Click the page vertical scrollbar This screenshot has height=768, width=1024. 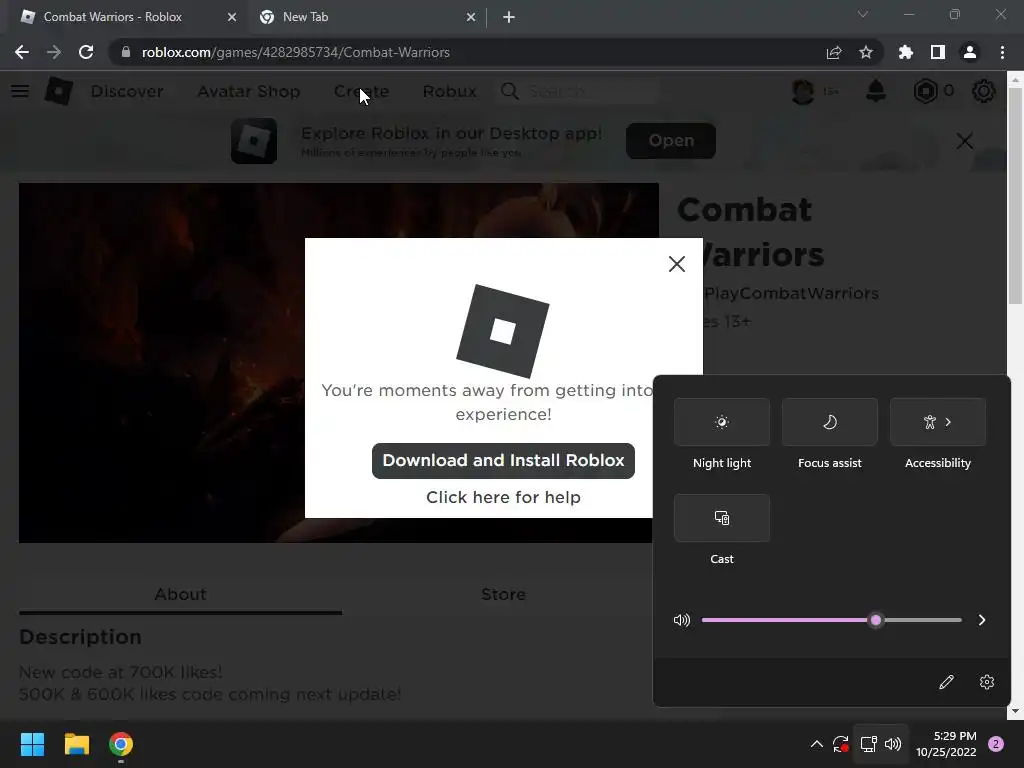pyautogui.click(x=1014, y=196)
